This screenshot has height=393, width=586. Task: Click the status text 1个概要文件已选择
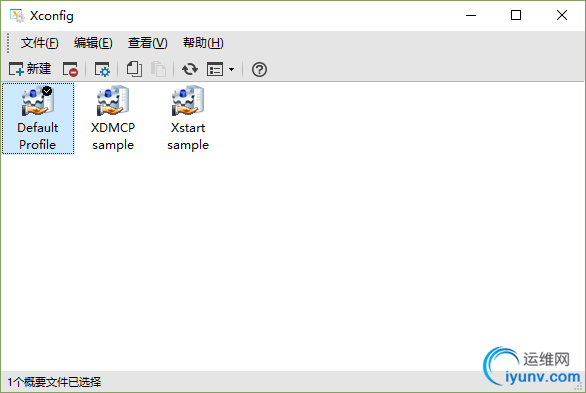coord(54,382)
